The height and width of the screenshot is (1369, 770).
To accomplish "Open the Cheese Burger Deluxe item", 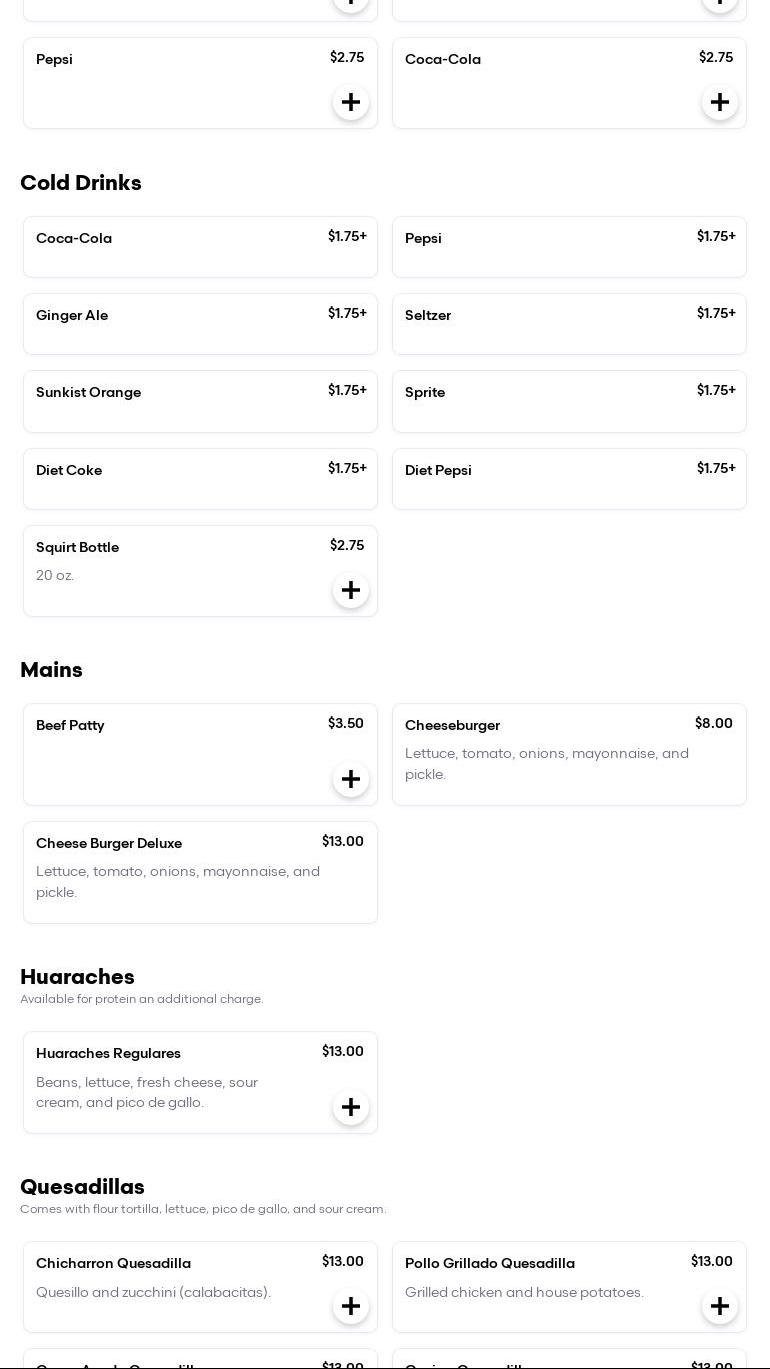I will [200, 872].
